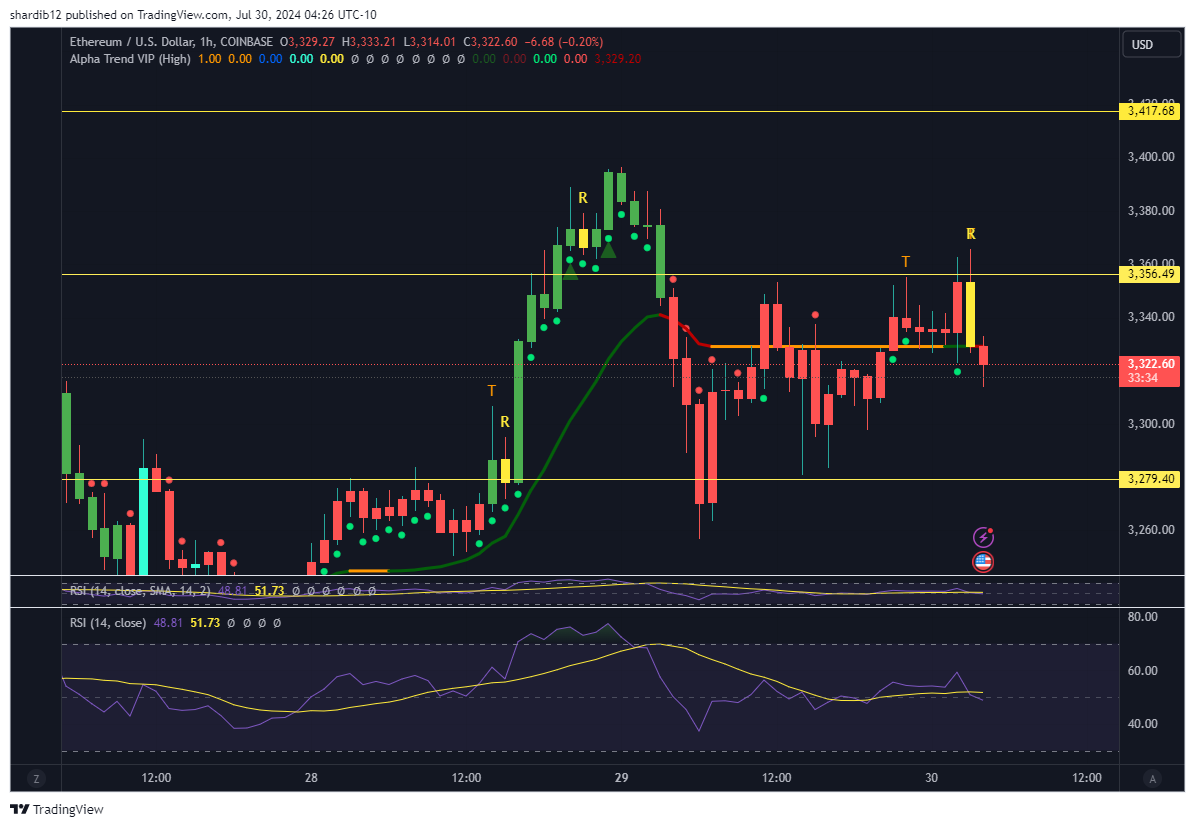This screenshot has height=827, width=1195.
Task: Expand the Alpha Trend VIP (High) indicator legend
Action: [130, 59]
